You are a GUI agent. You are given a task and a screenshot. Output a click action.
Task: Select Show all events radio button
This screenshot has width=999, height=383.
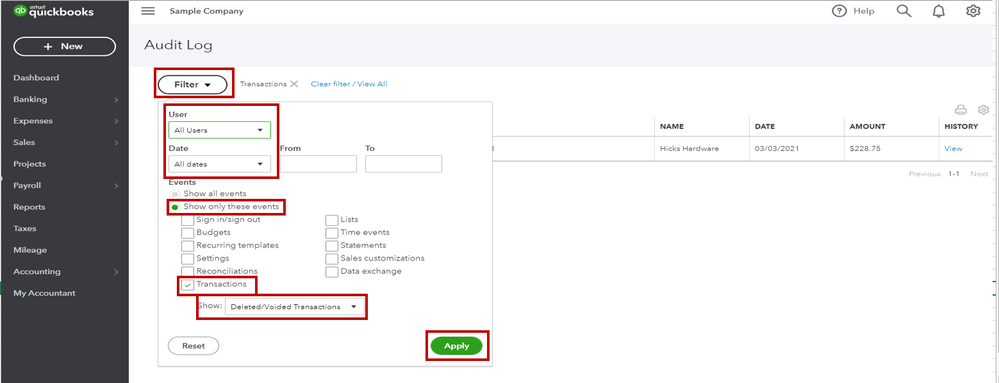[x=174, y=194]
